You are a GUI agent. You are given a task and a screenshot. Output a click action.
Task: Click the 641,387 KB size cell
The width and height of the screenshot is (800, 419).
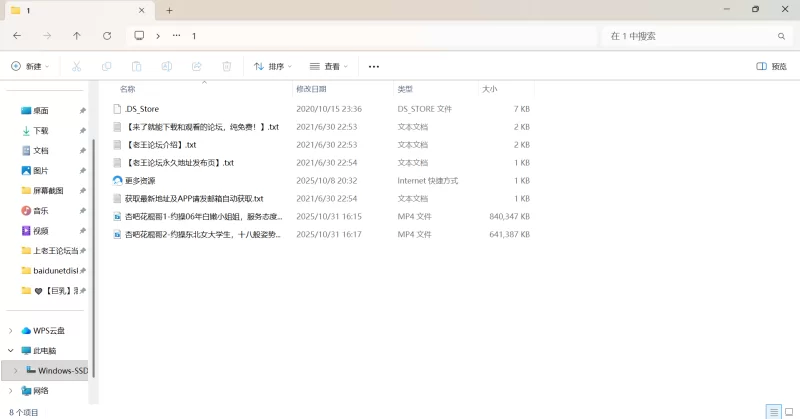click(x=509, y=234)
